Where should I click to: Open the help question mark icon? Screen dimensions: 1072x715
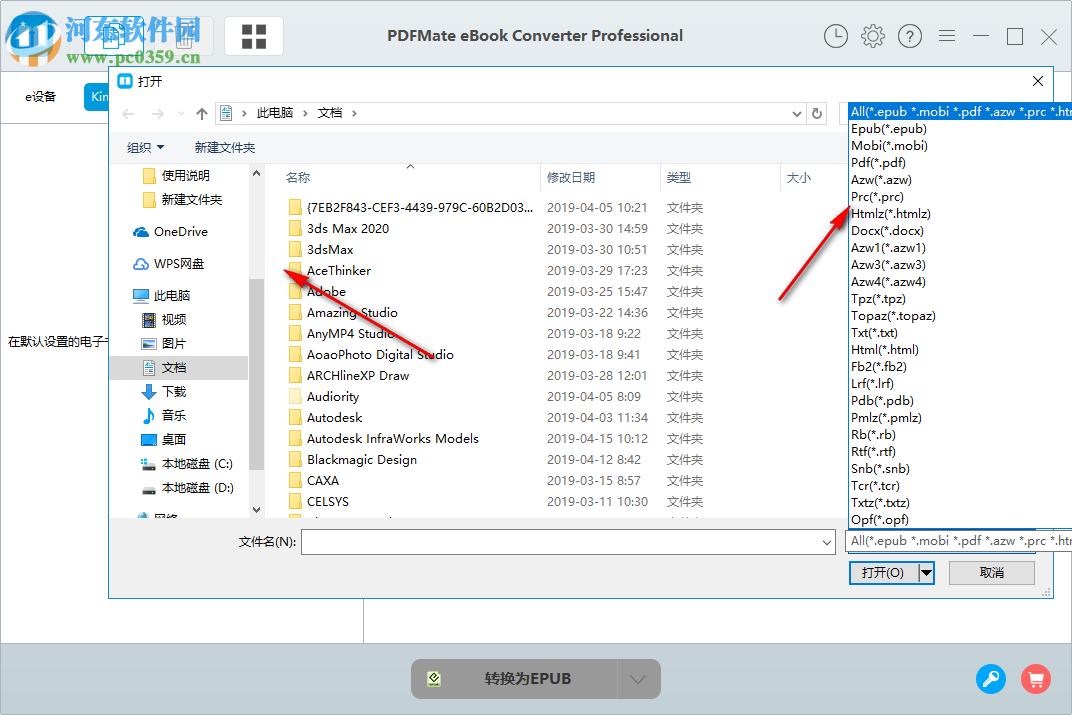coord(910,36)
